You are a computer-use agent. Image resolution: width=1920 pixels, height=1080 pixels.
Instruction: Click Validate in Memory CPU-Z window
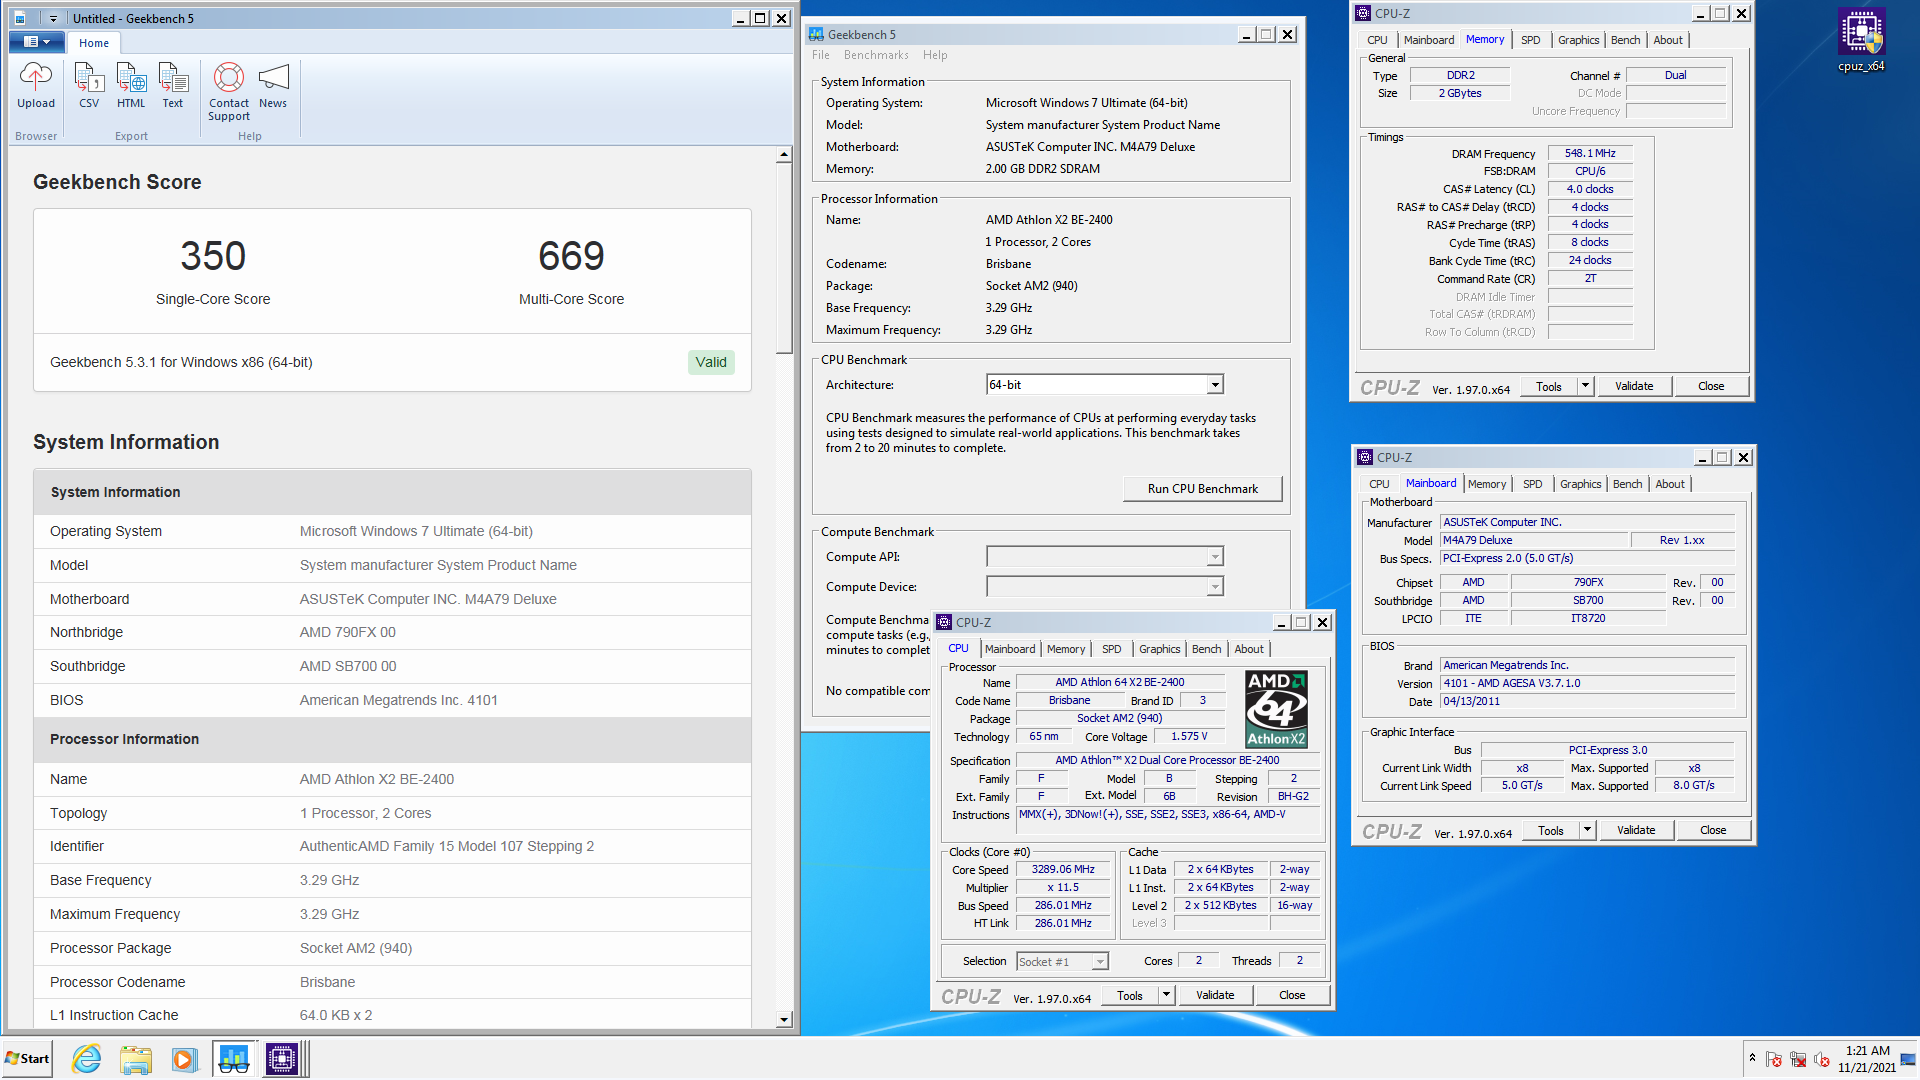click(x=1634, y=387)
